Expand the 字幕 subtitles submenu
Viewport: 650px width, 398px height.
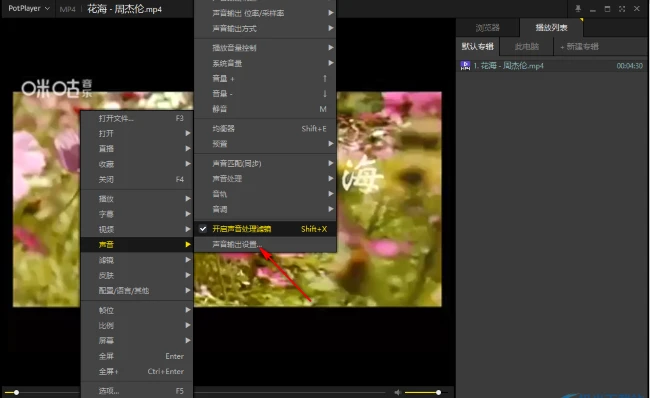(137, 214)
